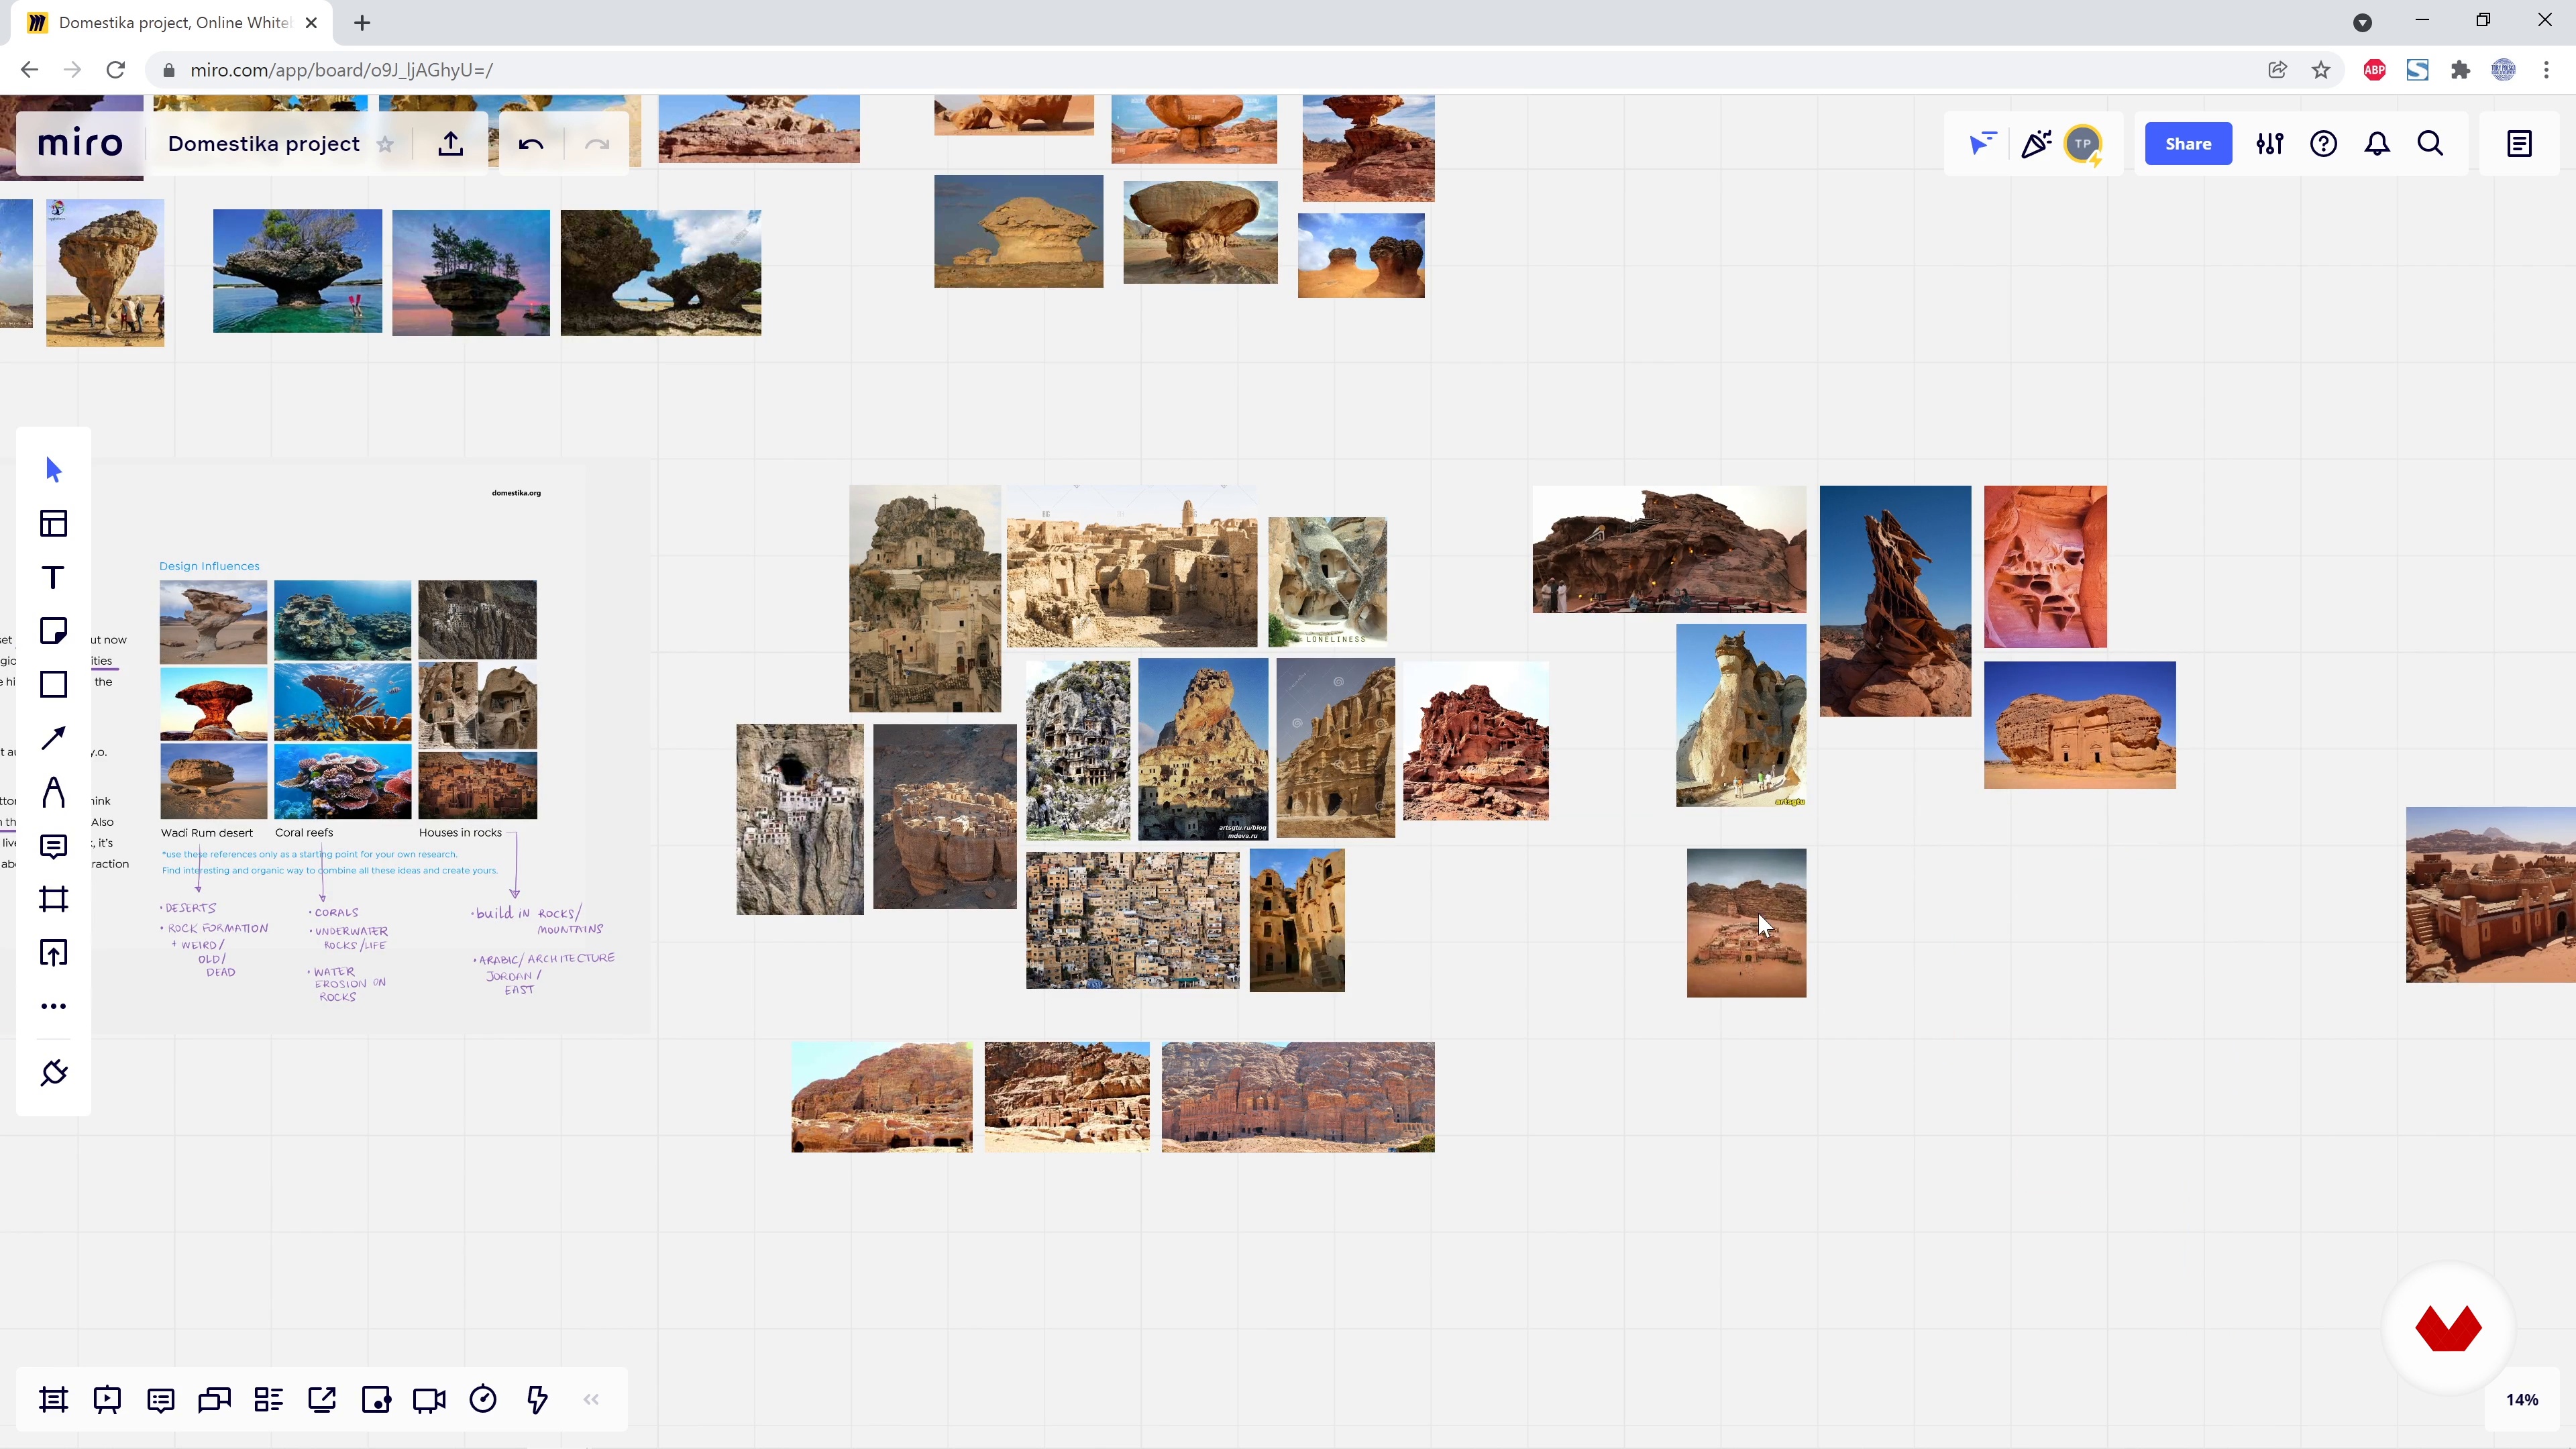Select the wide Petra facade panorama image

coord(1298,1097)
